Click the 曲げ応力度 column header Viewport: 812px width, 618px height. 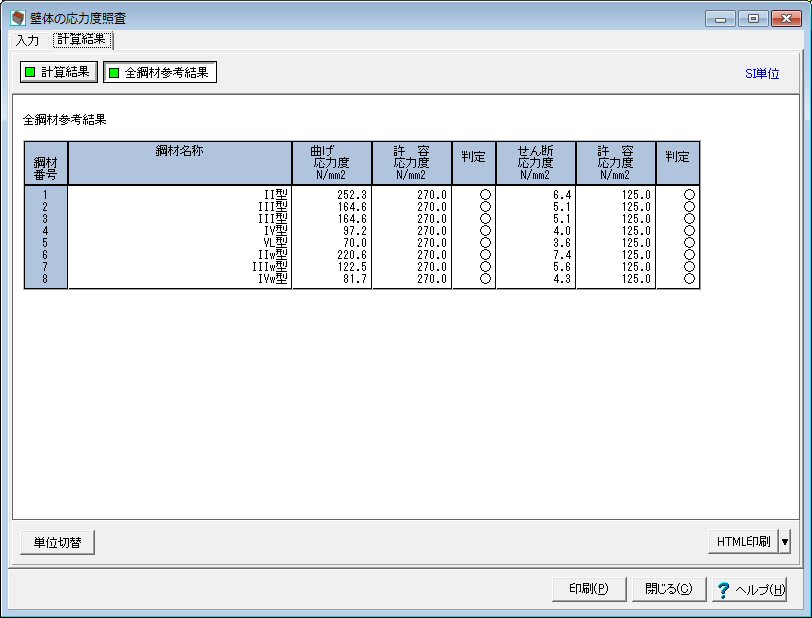(x=331, y=163)
